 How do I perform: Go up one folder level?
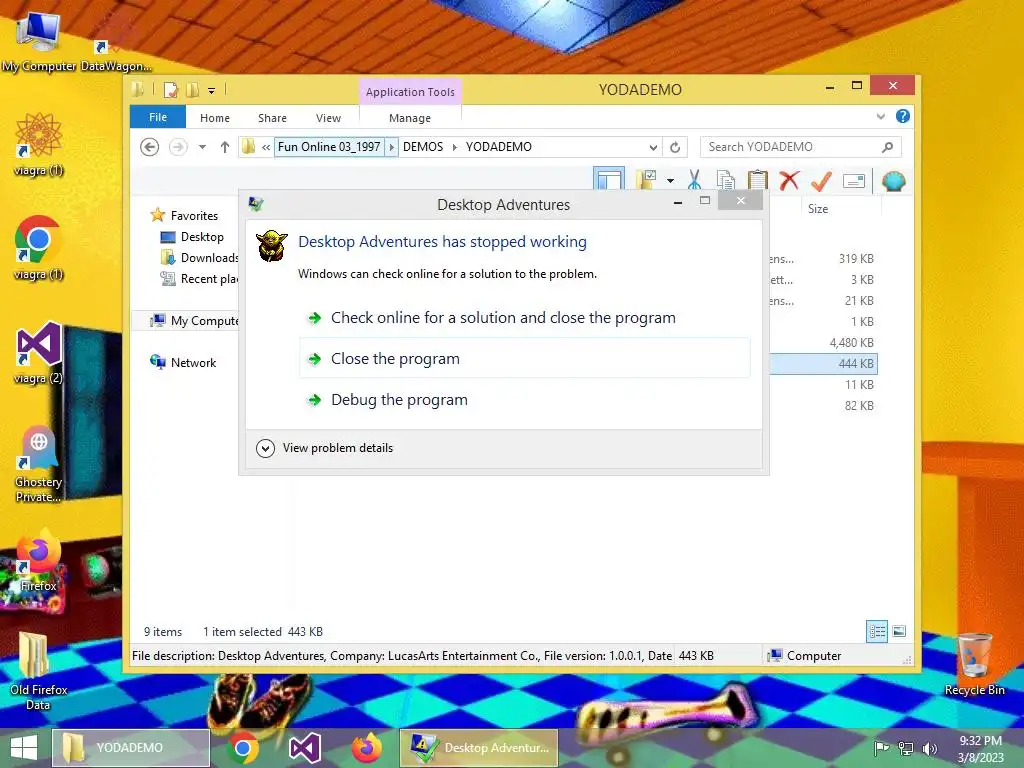[225, 147]
